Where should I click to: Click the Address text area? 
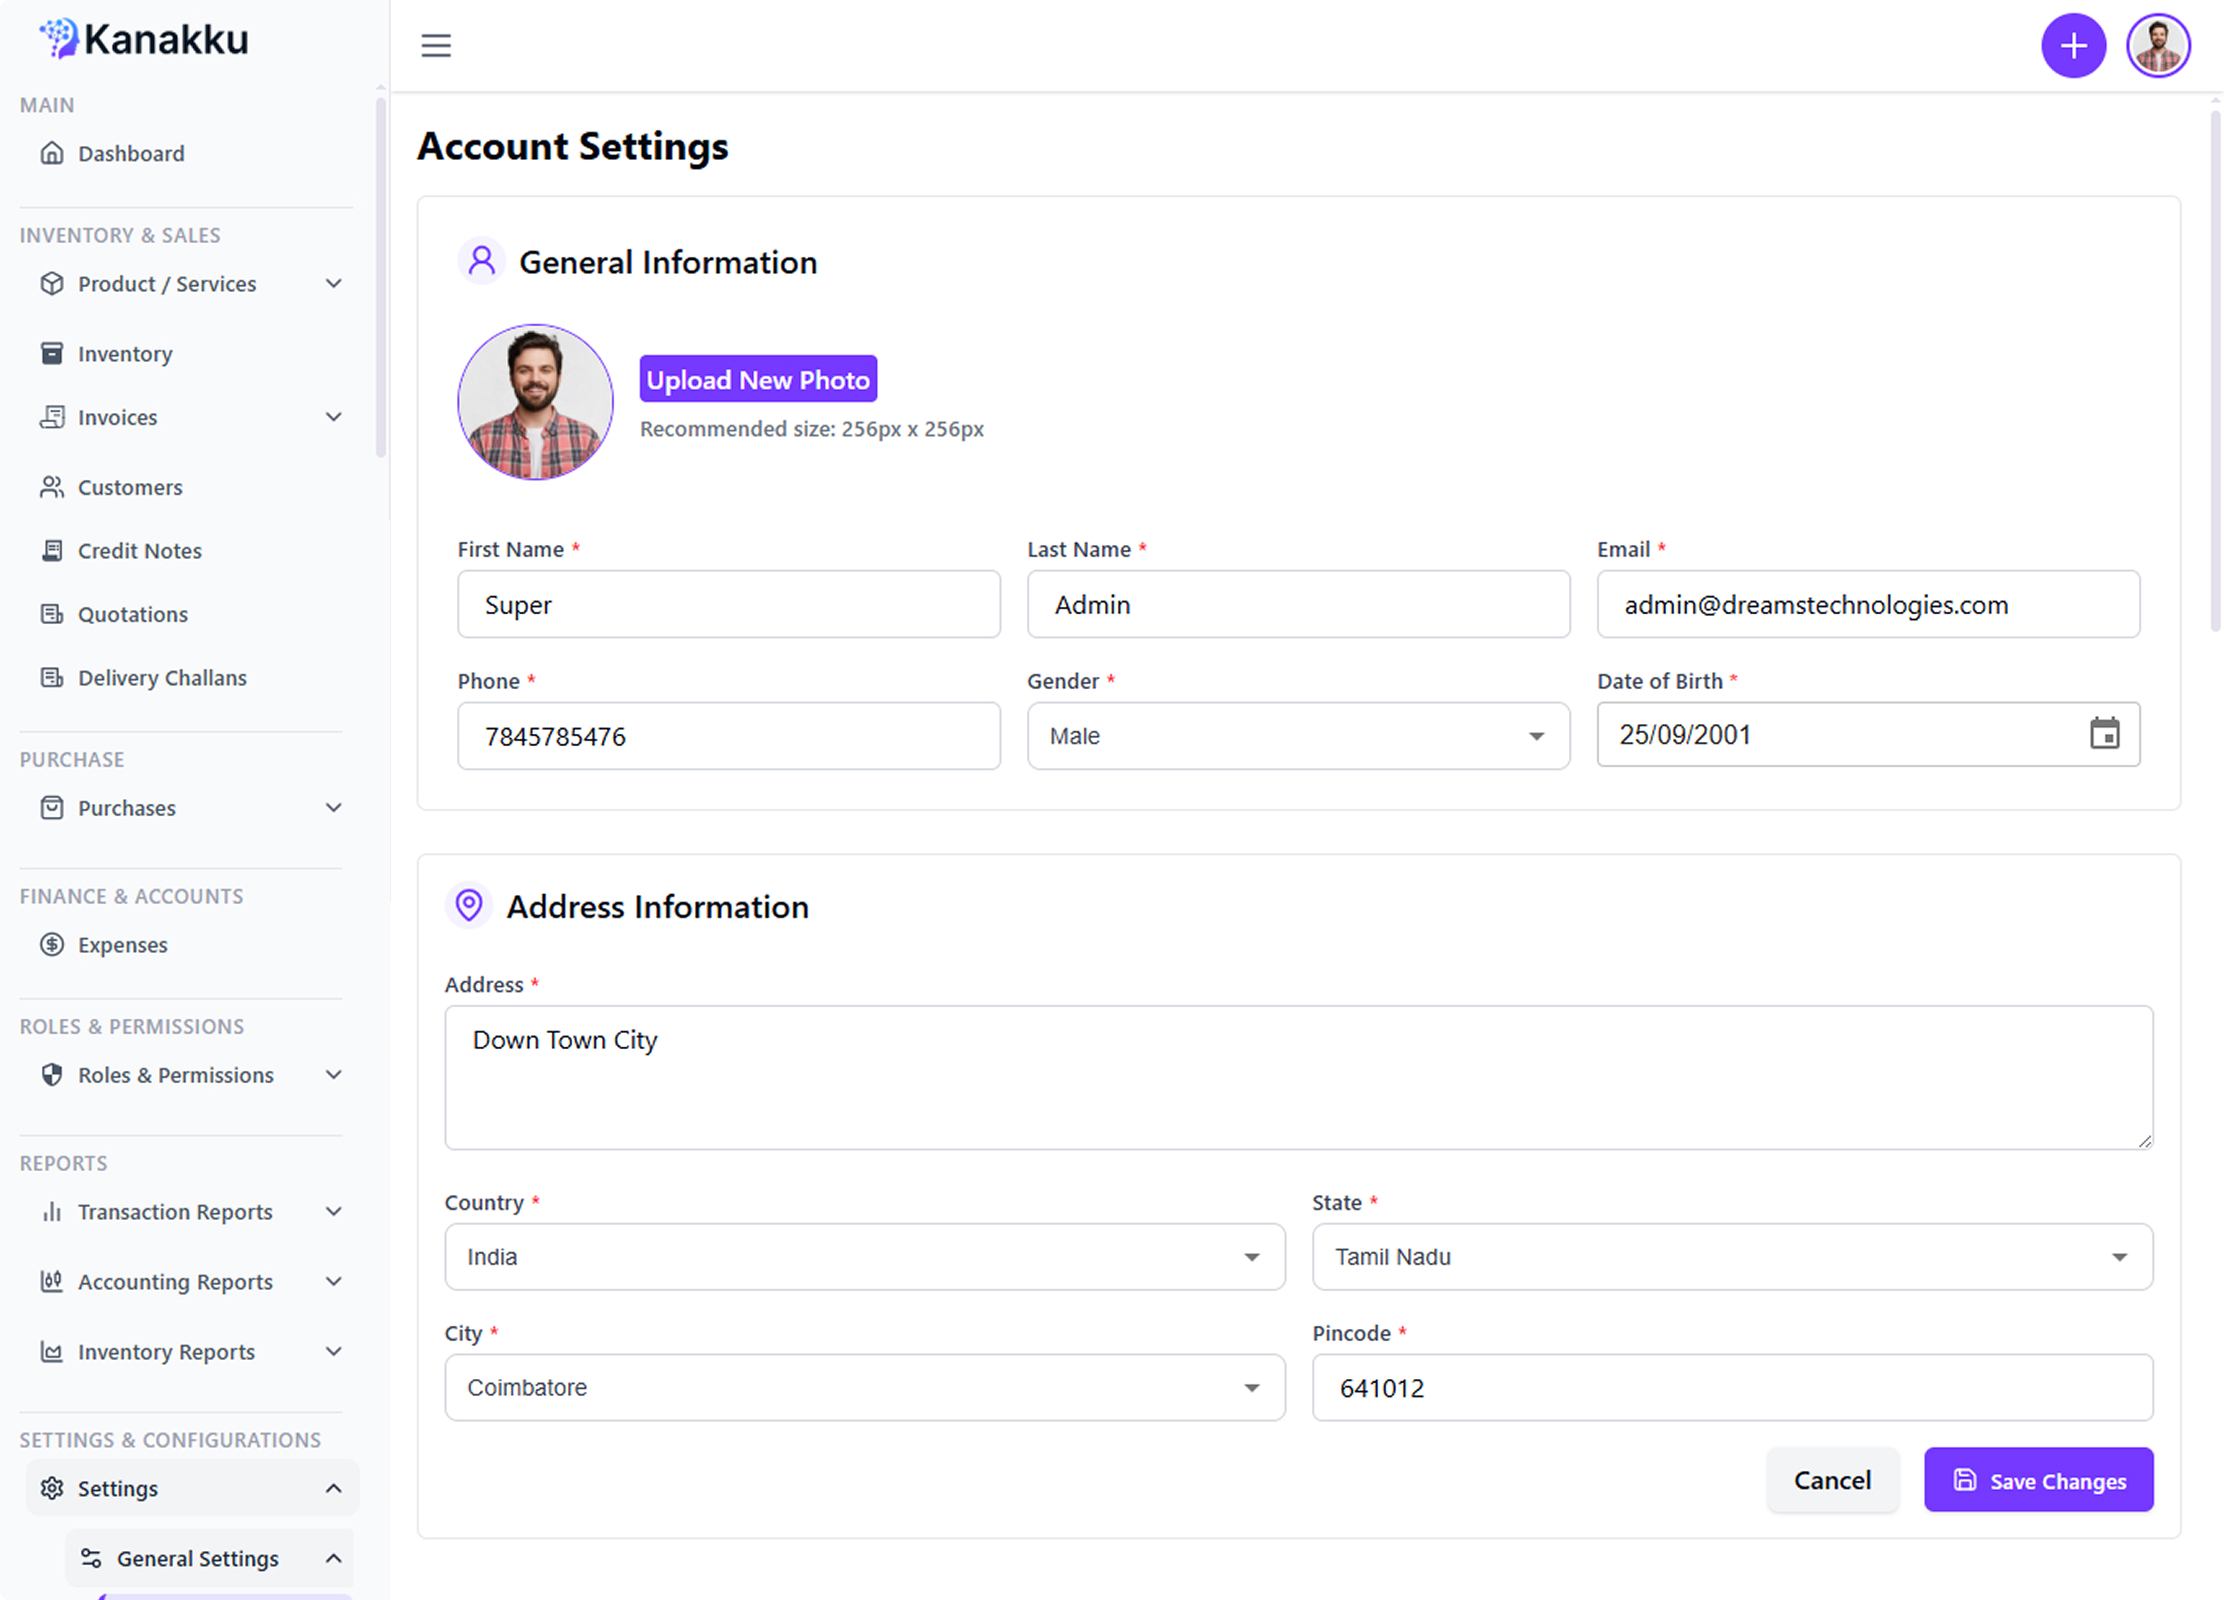(1298, 1077)
